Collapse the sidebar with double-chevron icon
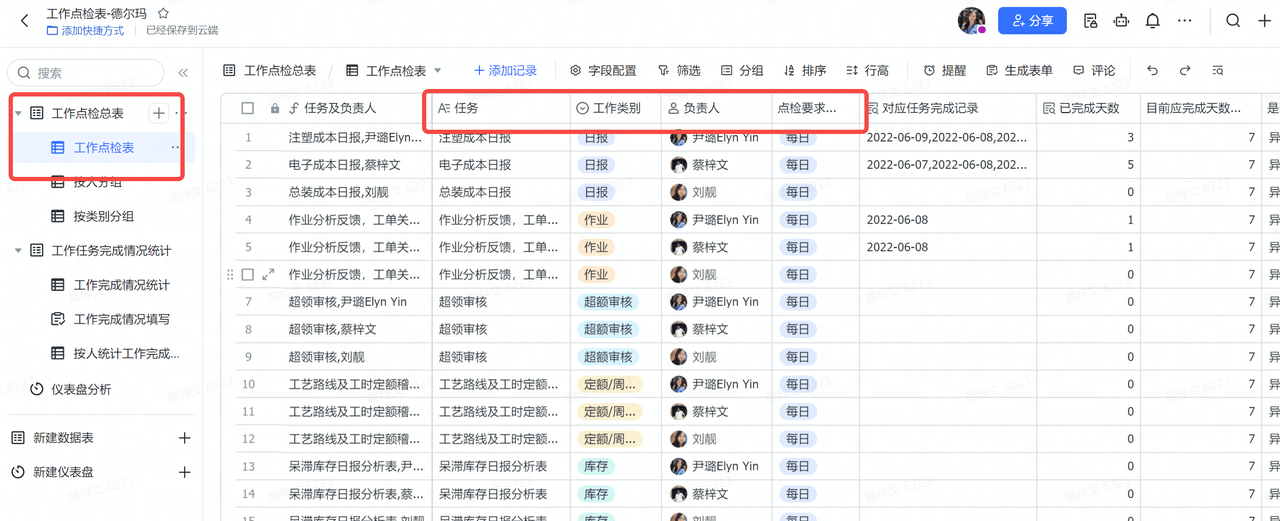 pos(183,73)
